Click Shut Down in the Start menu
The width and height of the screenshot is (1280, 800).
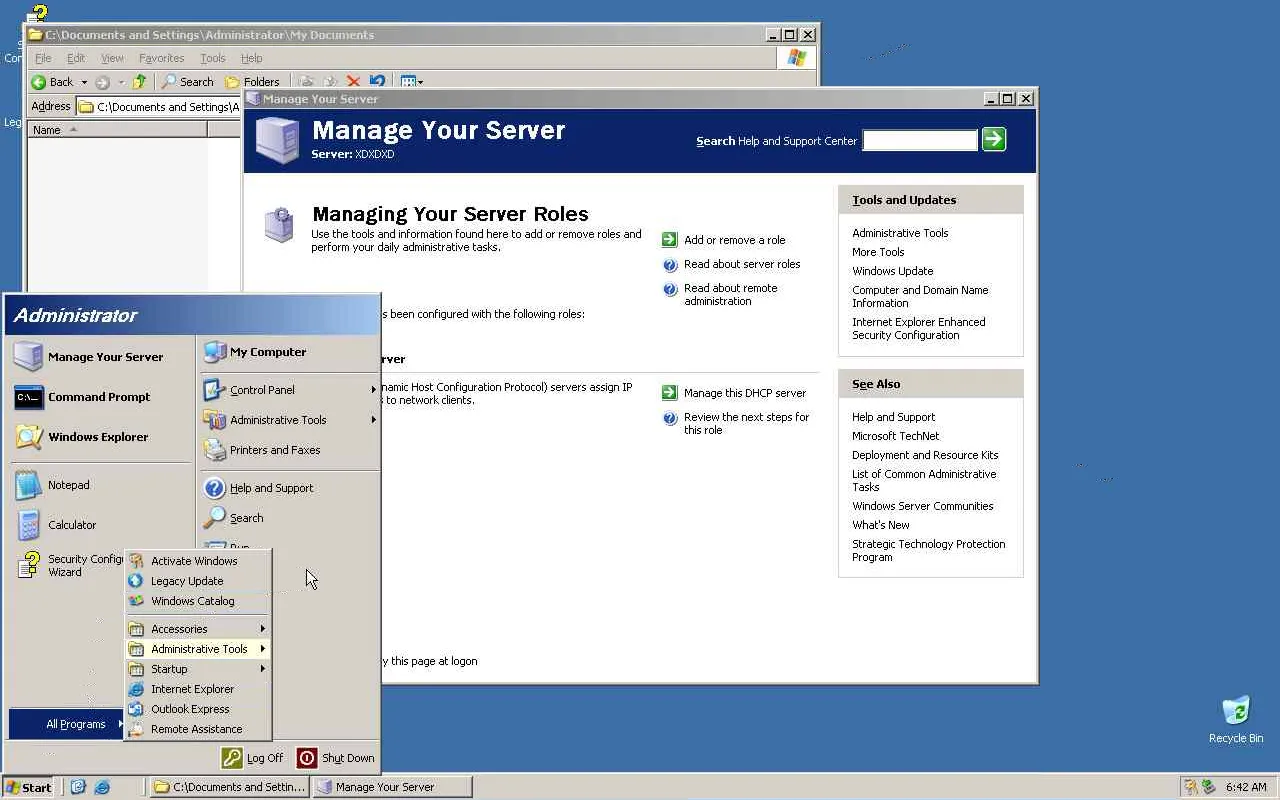337,758
